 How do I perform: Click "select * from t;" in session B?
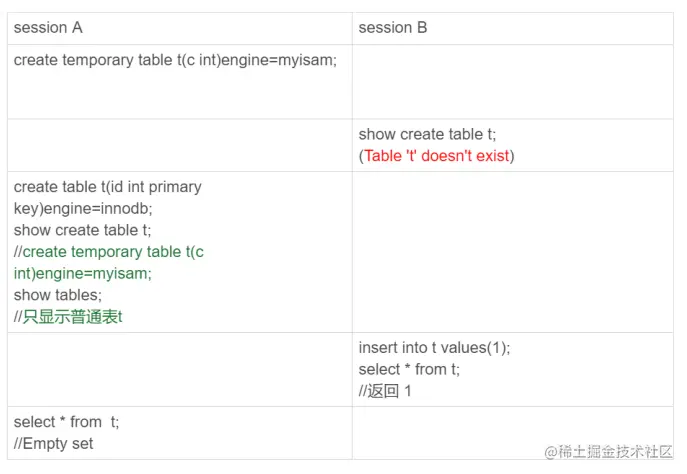[x=409, y=369]
